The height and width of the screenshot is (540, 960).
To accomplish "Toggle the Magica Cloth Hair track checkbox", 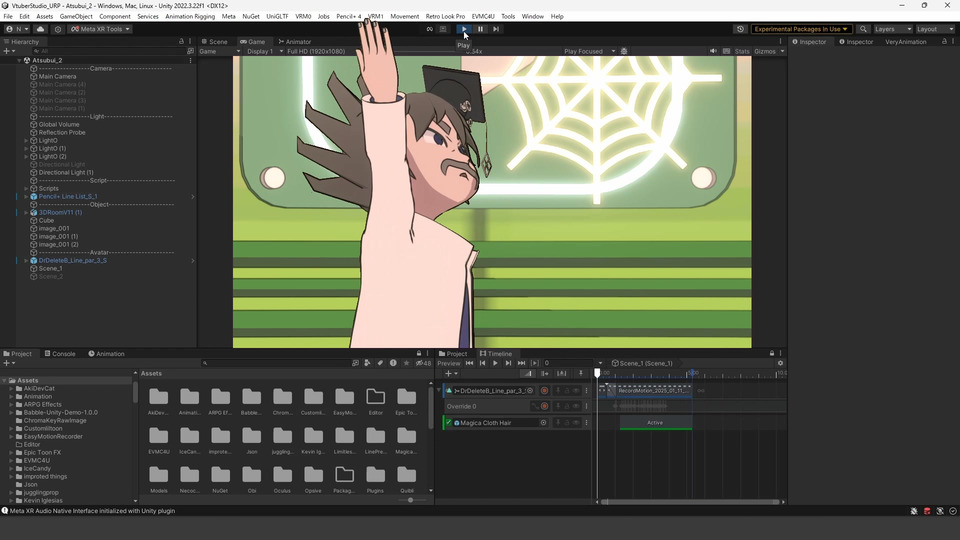I will tap(448, 422).
